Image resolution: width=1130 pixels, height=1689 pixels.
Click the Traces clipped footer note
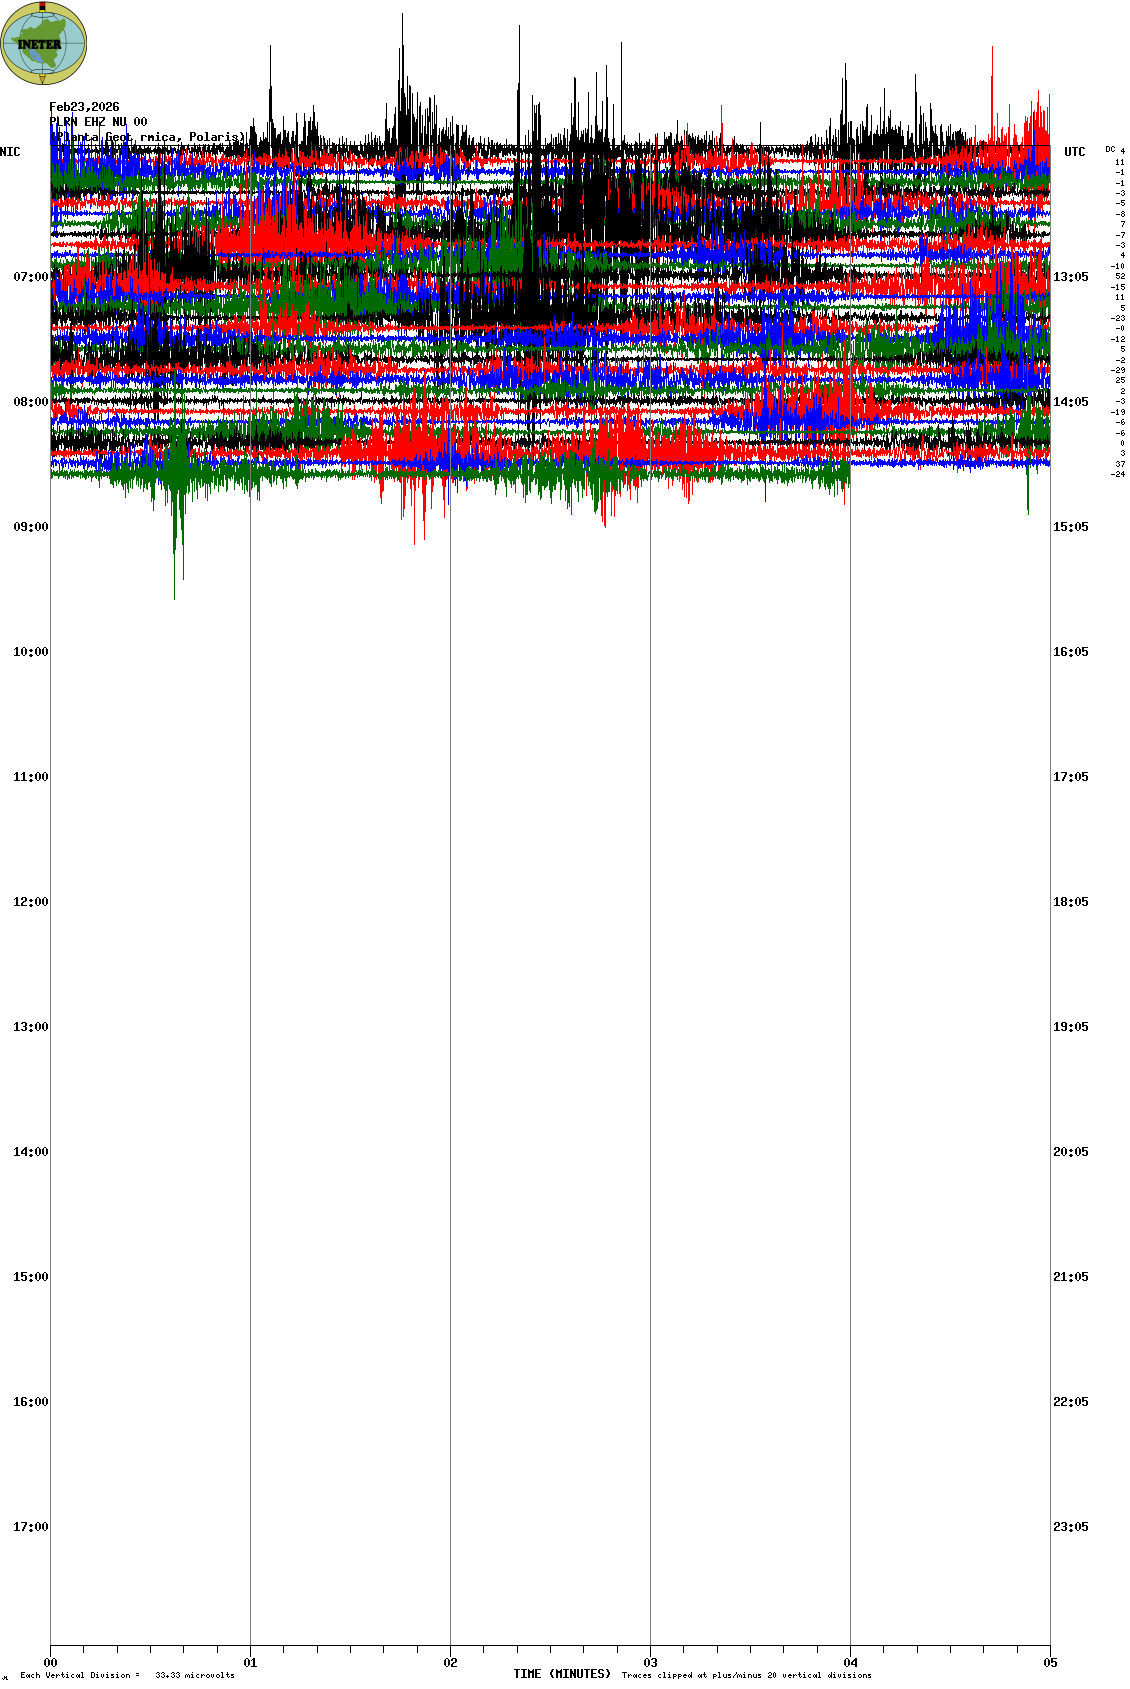point(746,1675)
